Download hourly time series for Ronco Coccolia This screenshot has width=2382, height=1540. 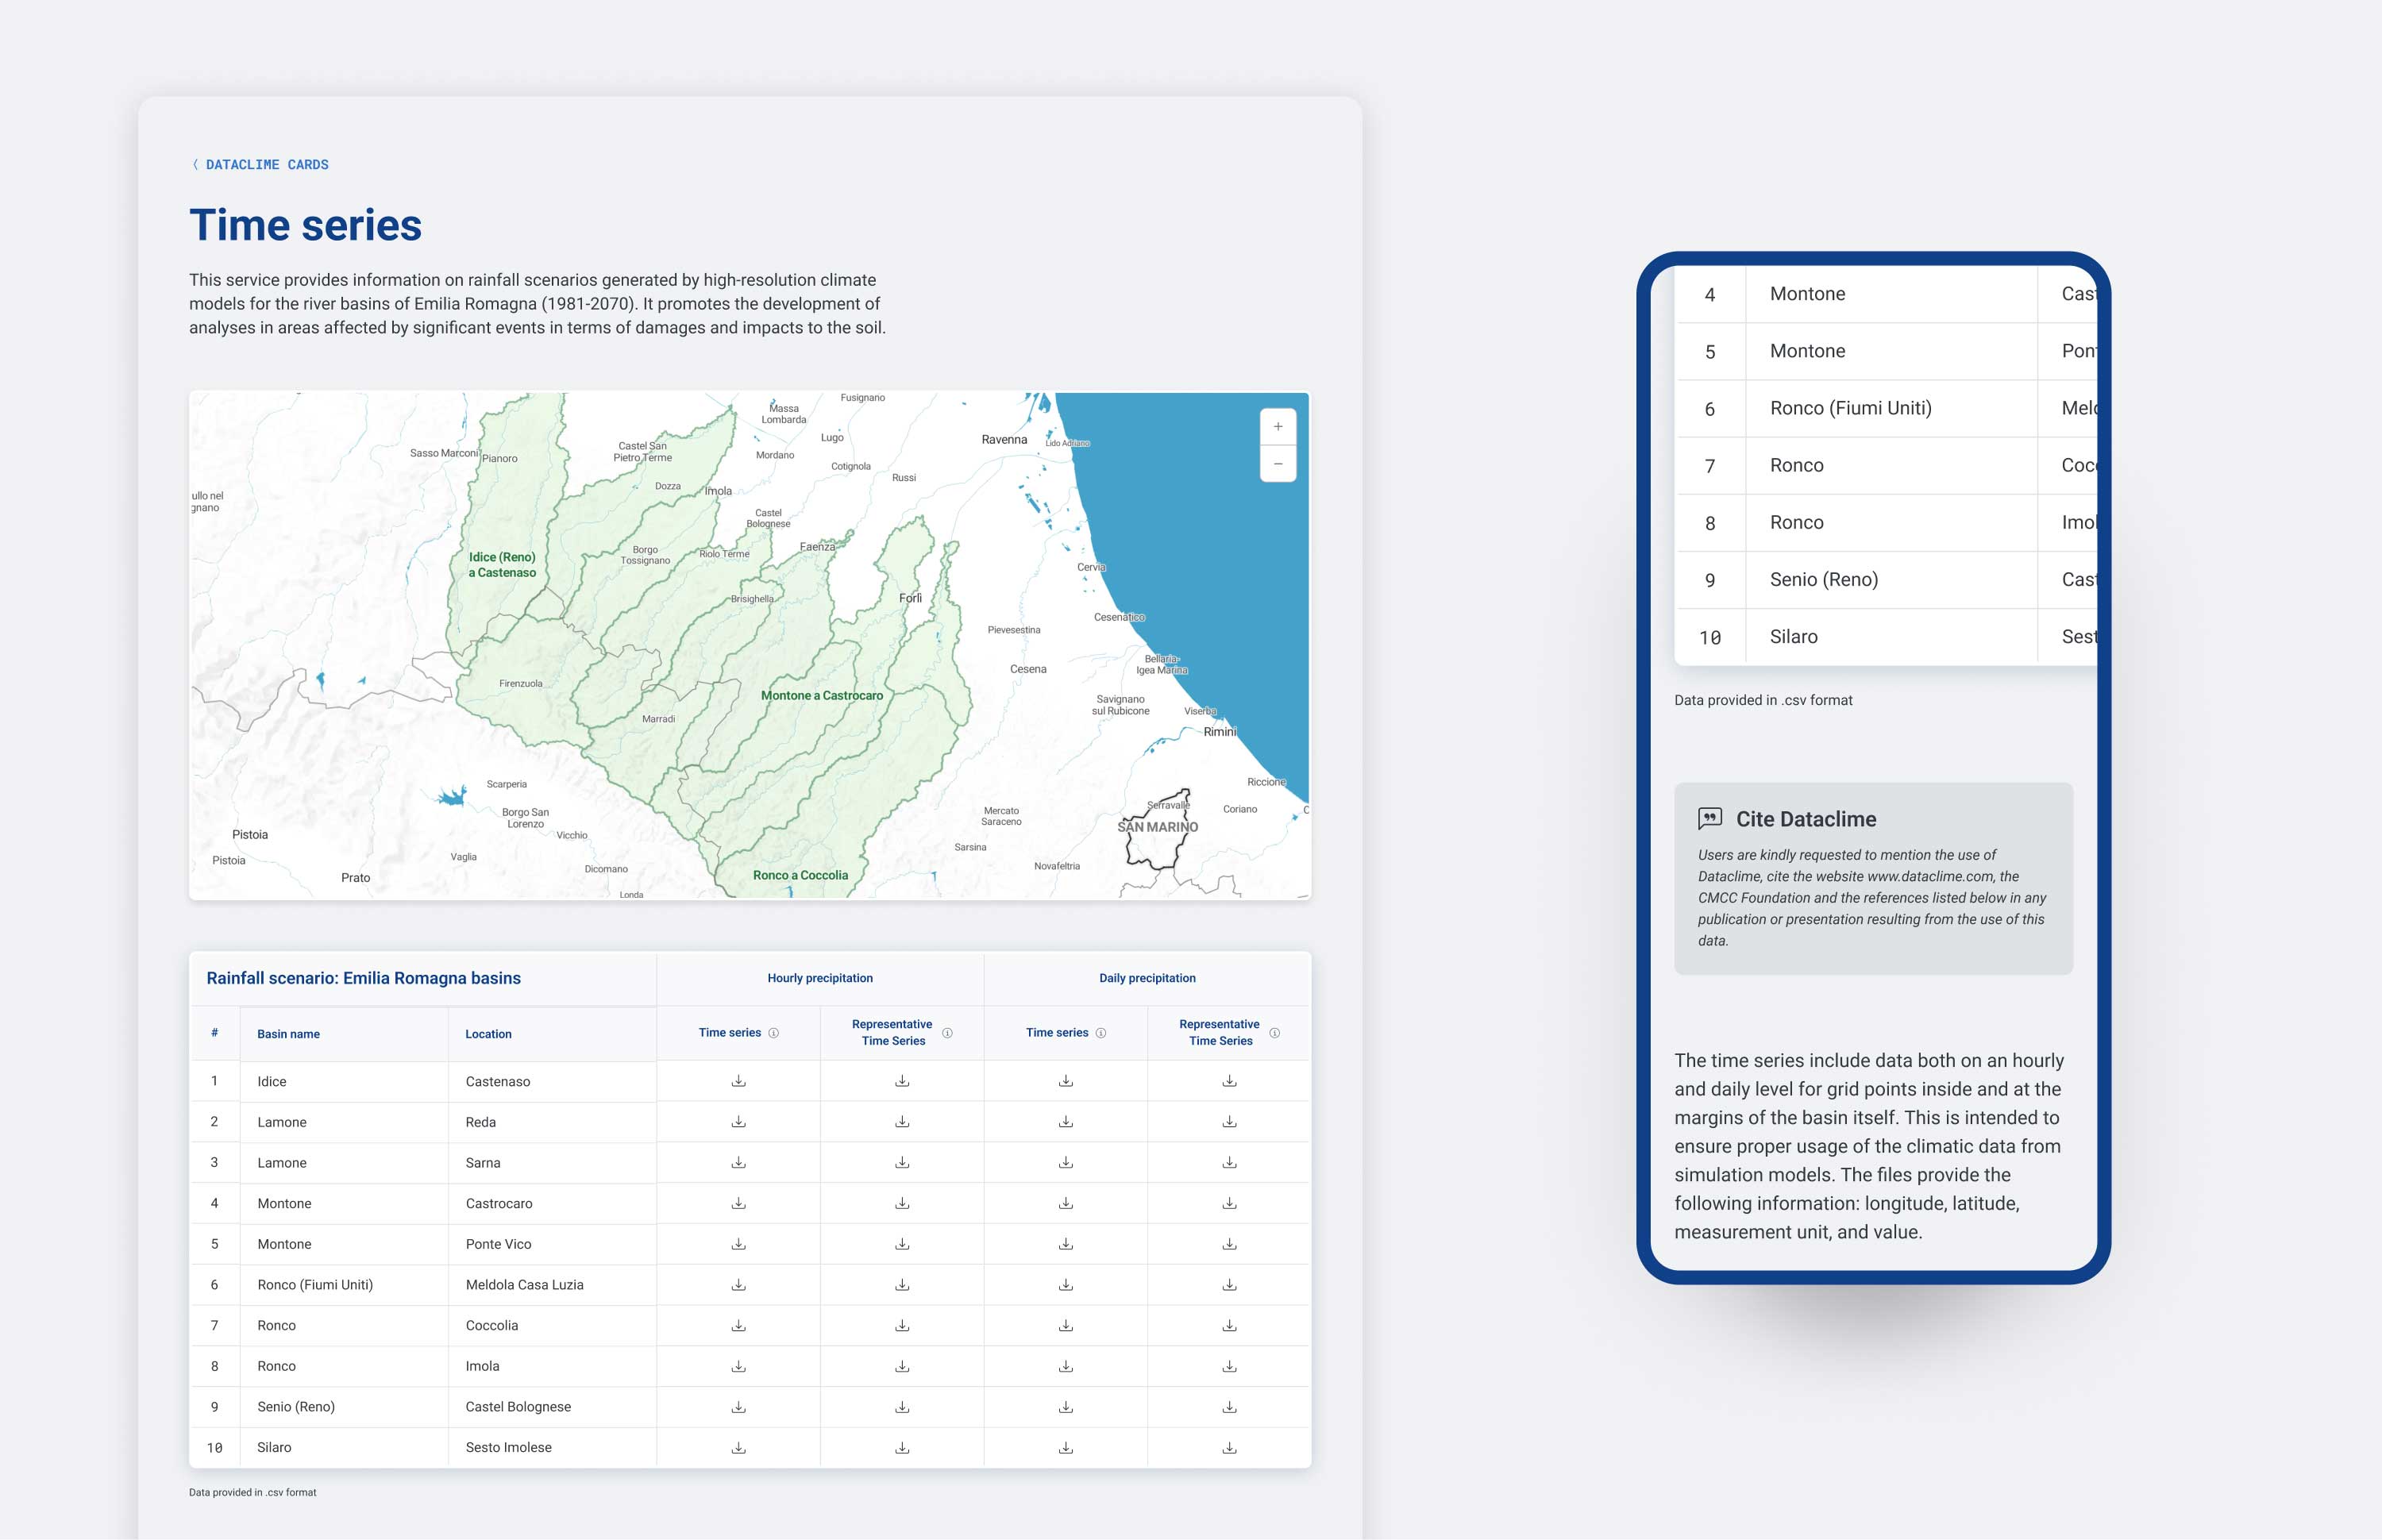coord(738,1325)
